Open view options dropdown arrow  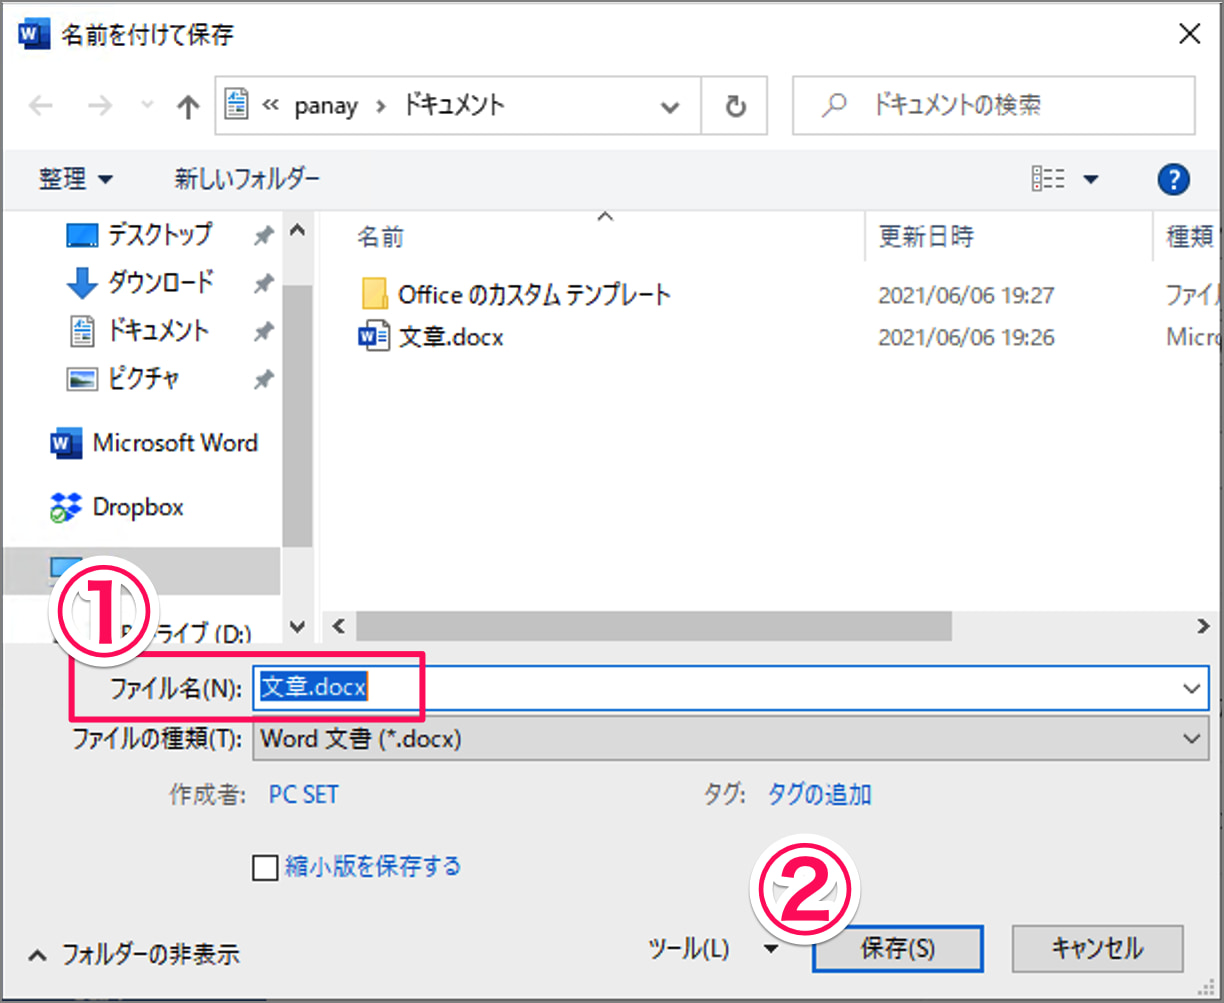tap(1090, 180)
